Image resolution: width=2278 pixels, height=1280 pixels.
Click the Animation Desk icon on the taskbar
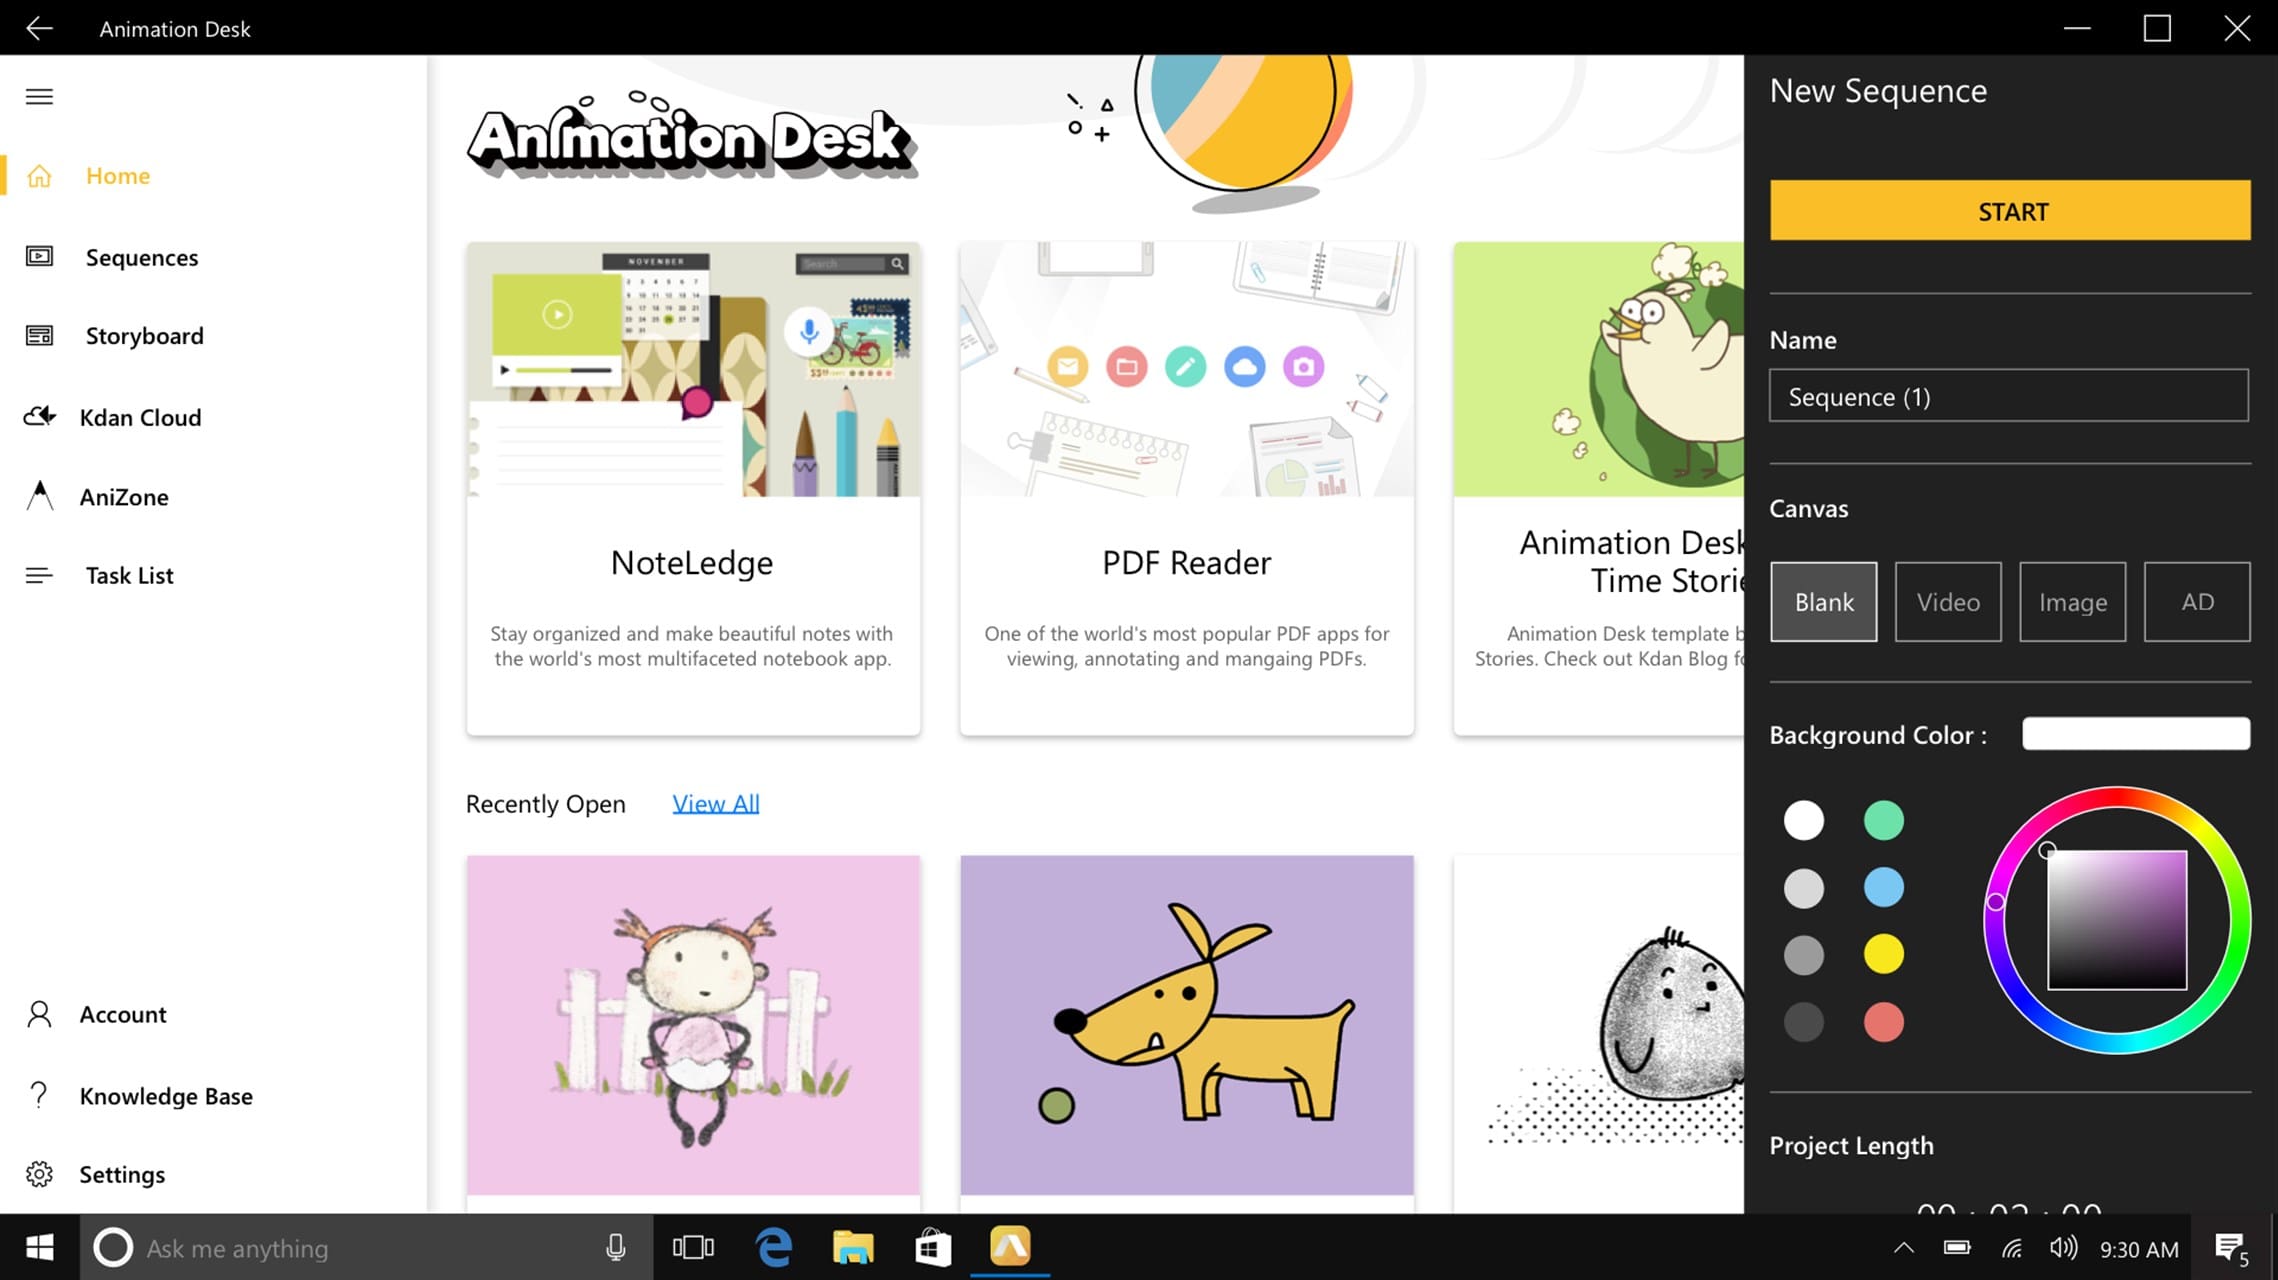[1011, 1247]
